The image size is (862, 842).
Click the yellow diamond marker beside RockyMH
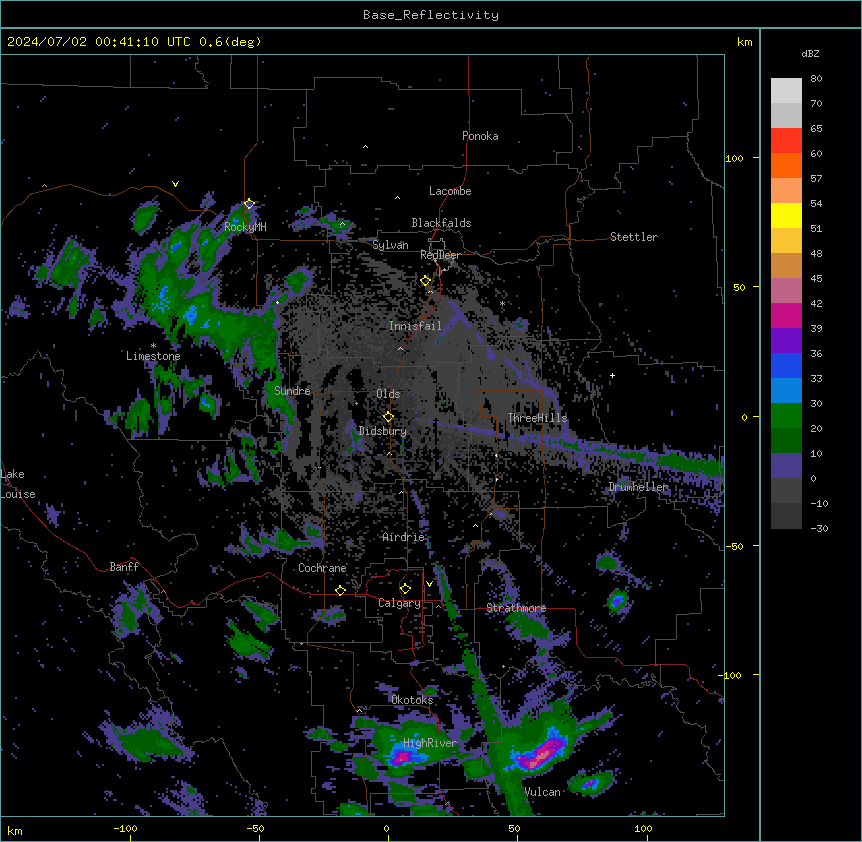pyautogui.click(x=249, y=204)
